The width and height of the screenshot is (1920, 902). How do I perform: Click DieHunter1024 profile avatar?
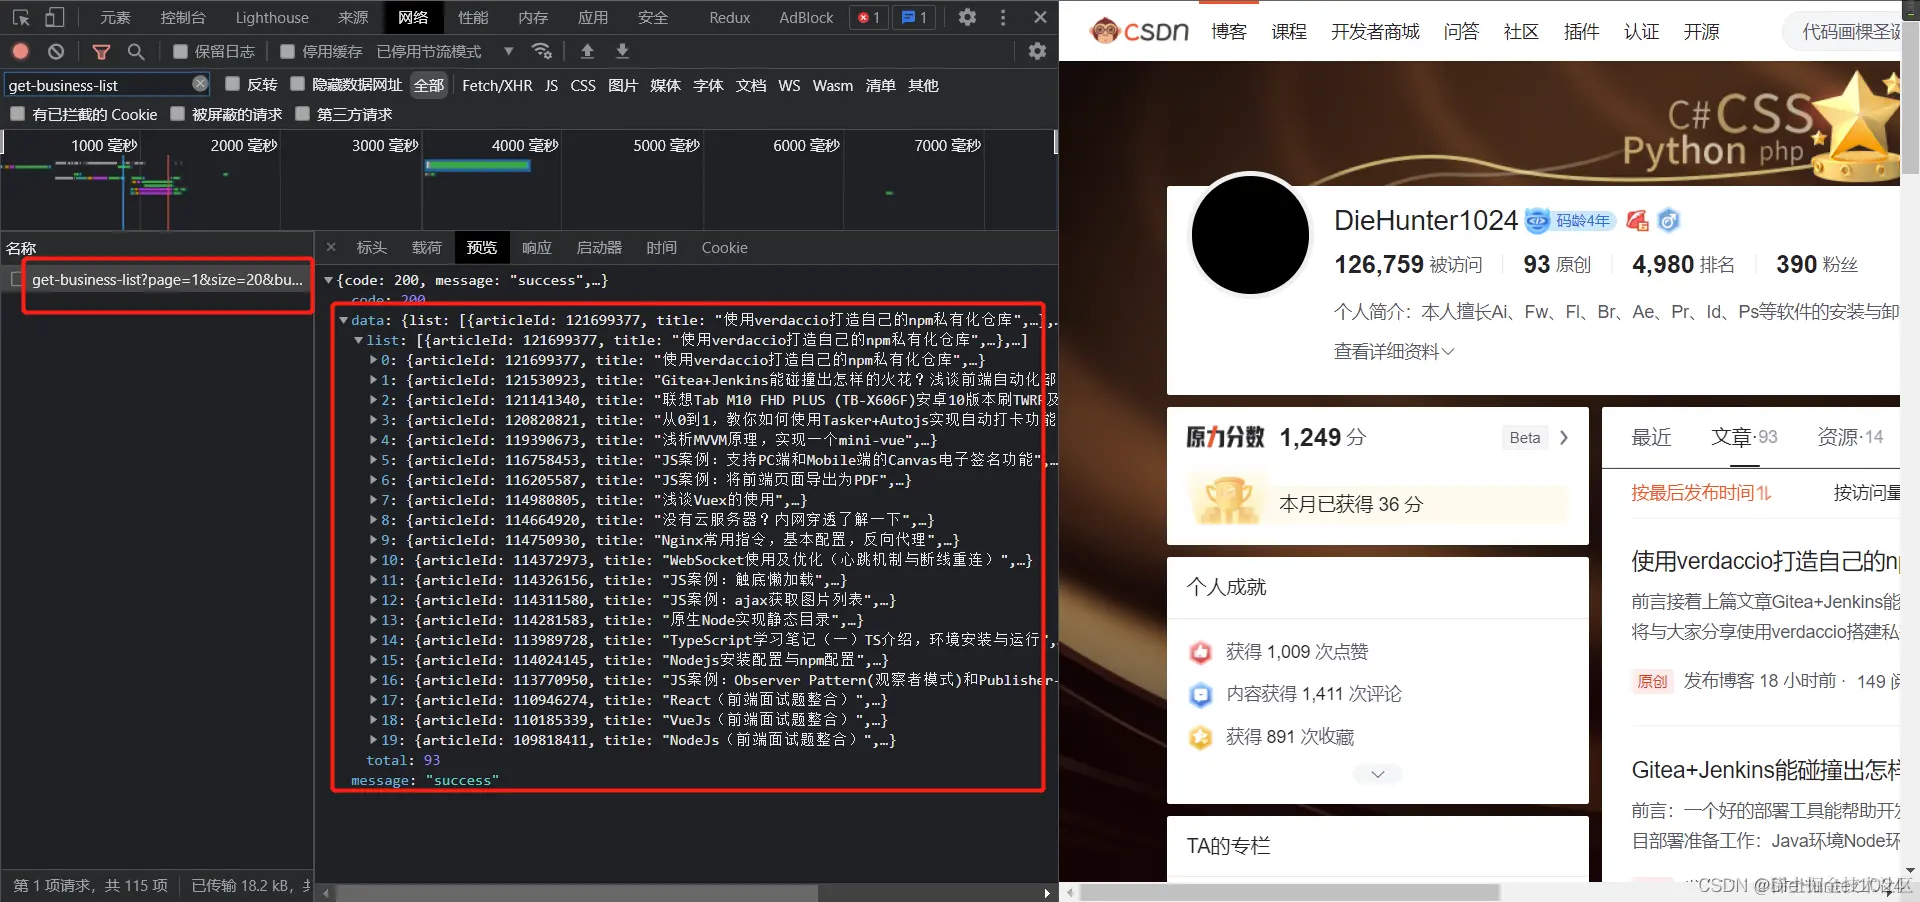1250,234
